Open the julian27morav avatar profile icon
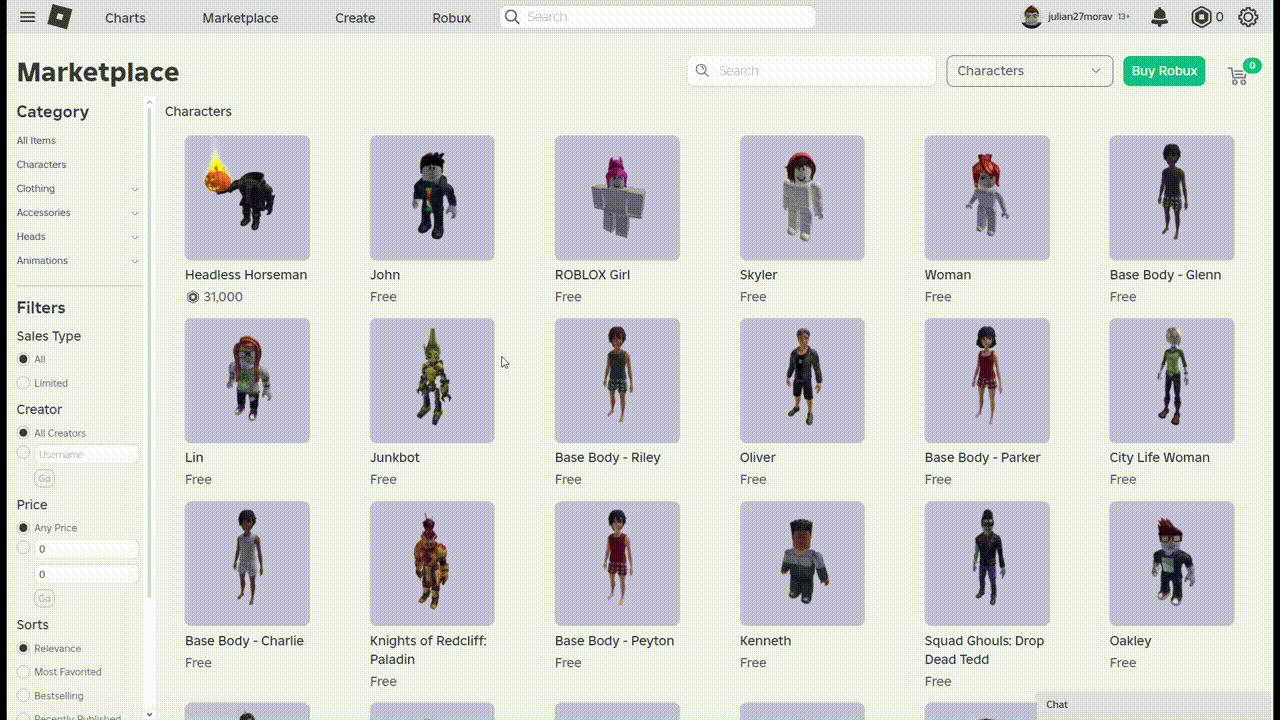The image size is (1280, 720). [1032, 17]
